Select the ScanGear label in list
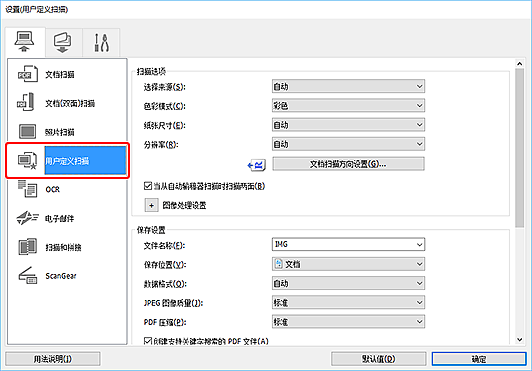This screenshot has height=371, width=532. pos(61,276)
